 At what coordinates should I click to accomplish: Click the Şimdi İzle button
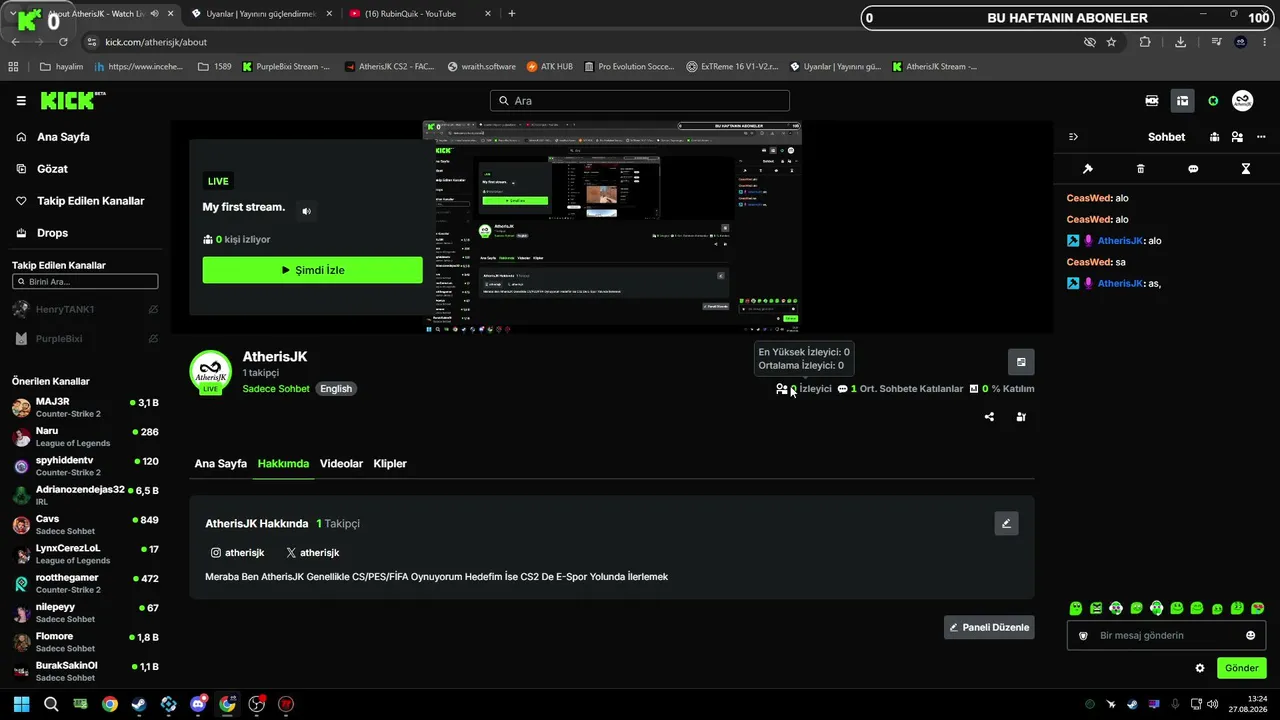coord(313,270)
